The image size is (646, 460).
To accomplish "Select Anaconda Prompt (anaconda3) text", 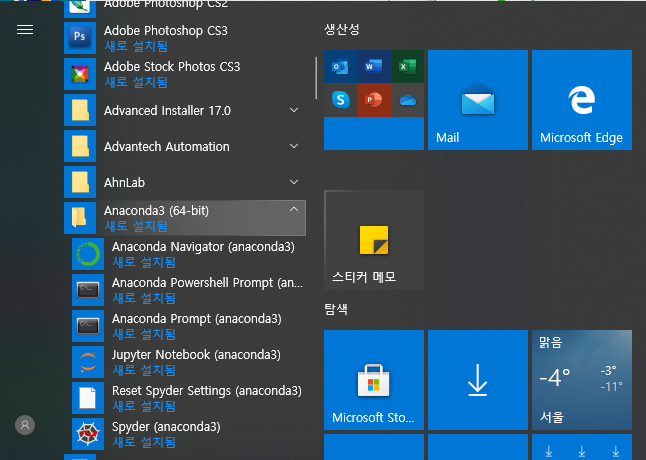I will click(x=197, y=319).
